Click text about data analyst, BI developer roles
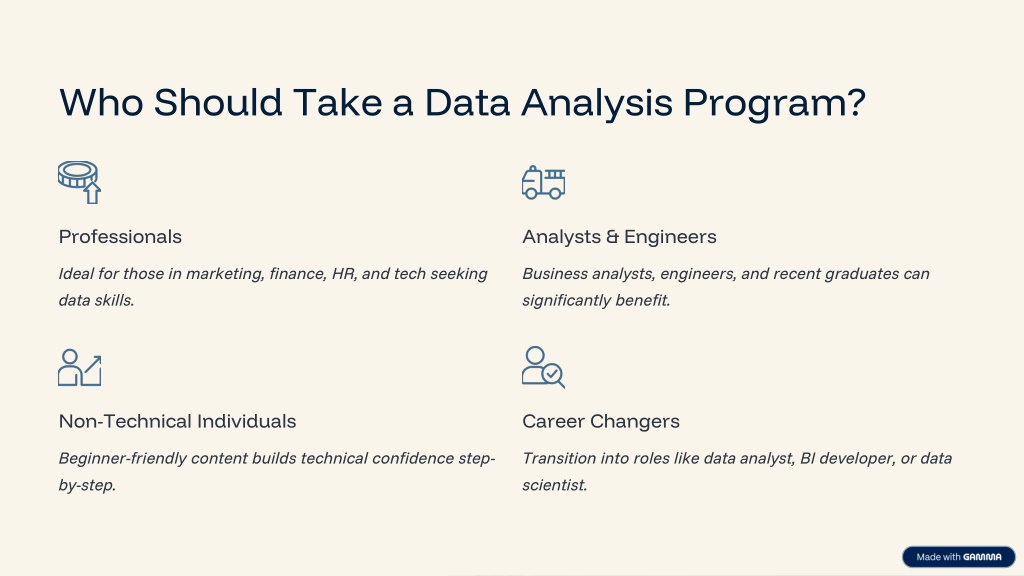This screenshot has height=576, width=1024. point(737,472)
